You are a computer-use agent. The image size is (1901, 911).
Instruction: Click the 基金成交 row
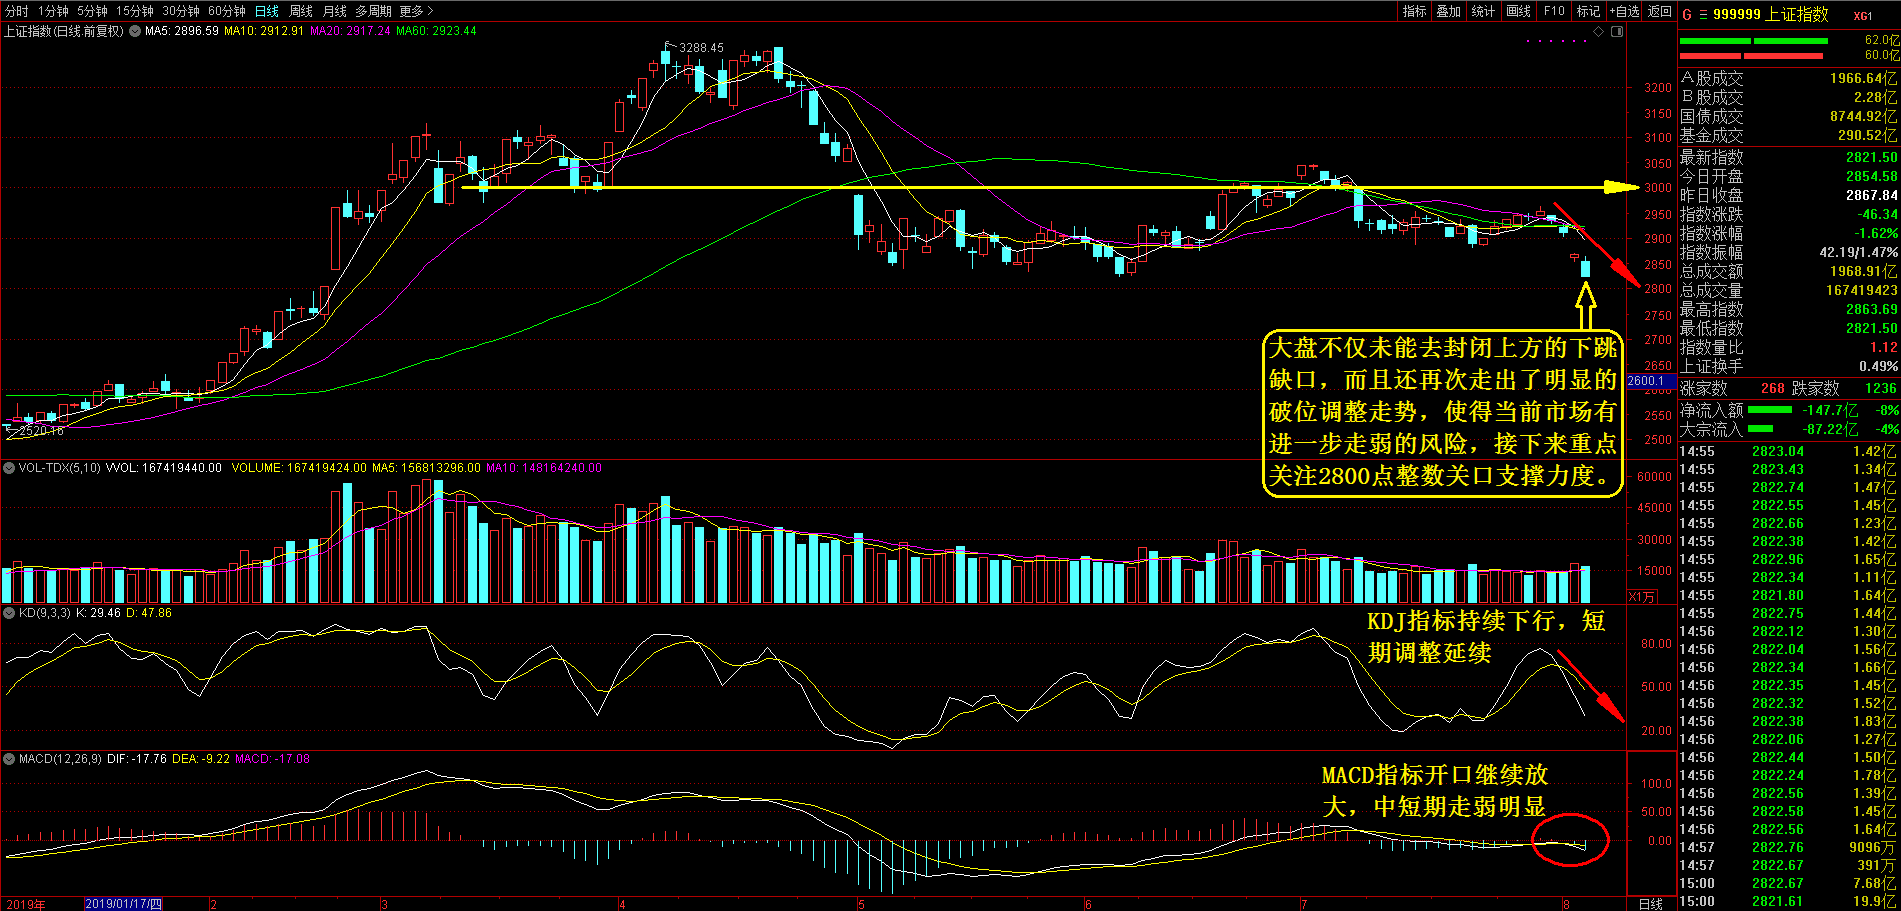1789,135
